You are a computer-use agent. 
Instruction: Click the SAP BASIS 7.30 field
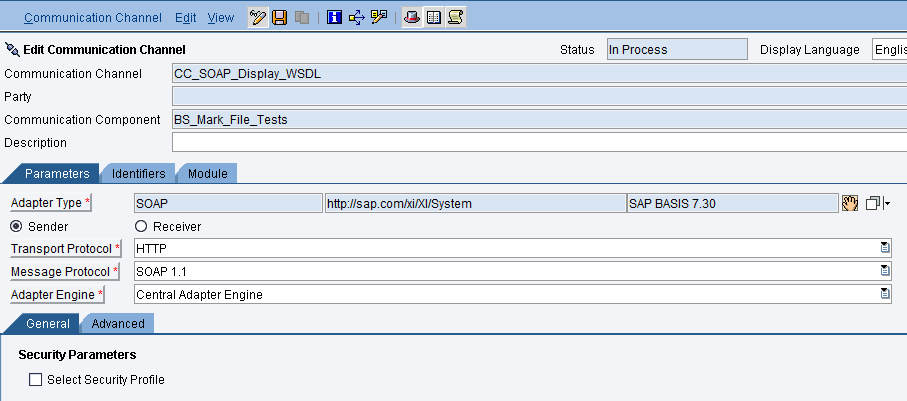pos(732,203)
